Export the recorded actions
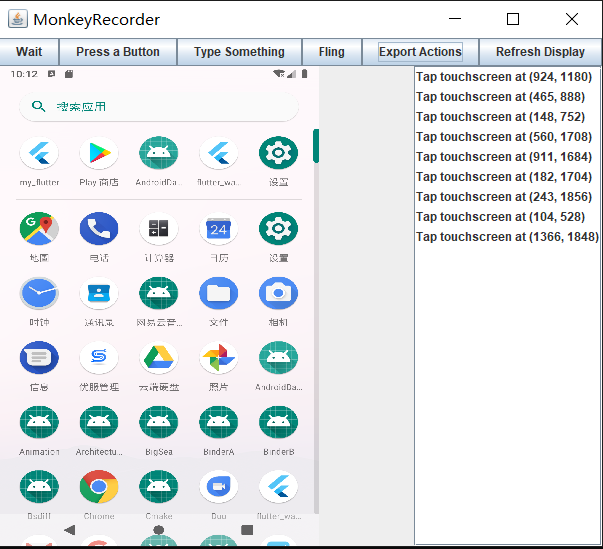 pos(420,52)
